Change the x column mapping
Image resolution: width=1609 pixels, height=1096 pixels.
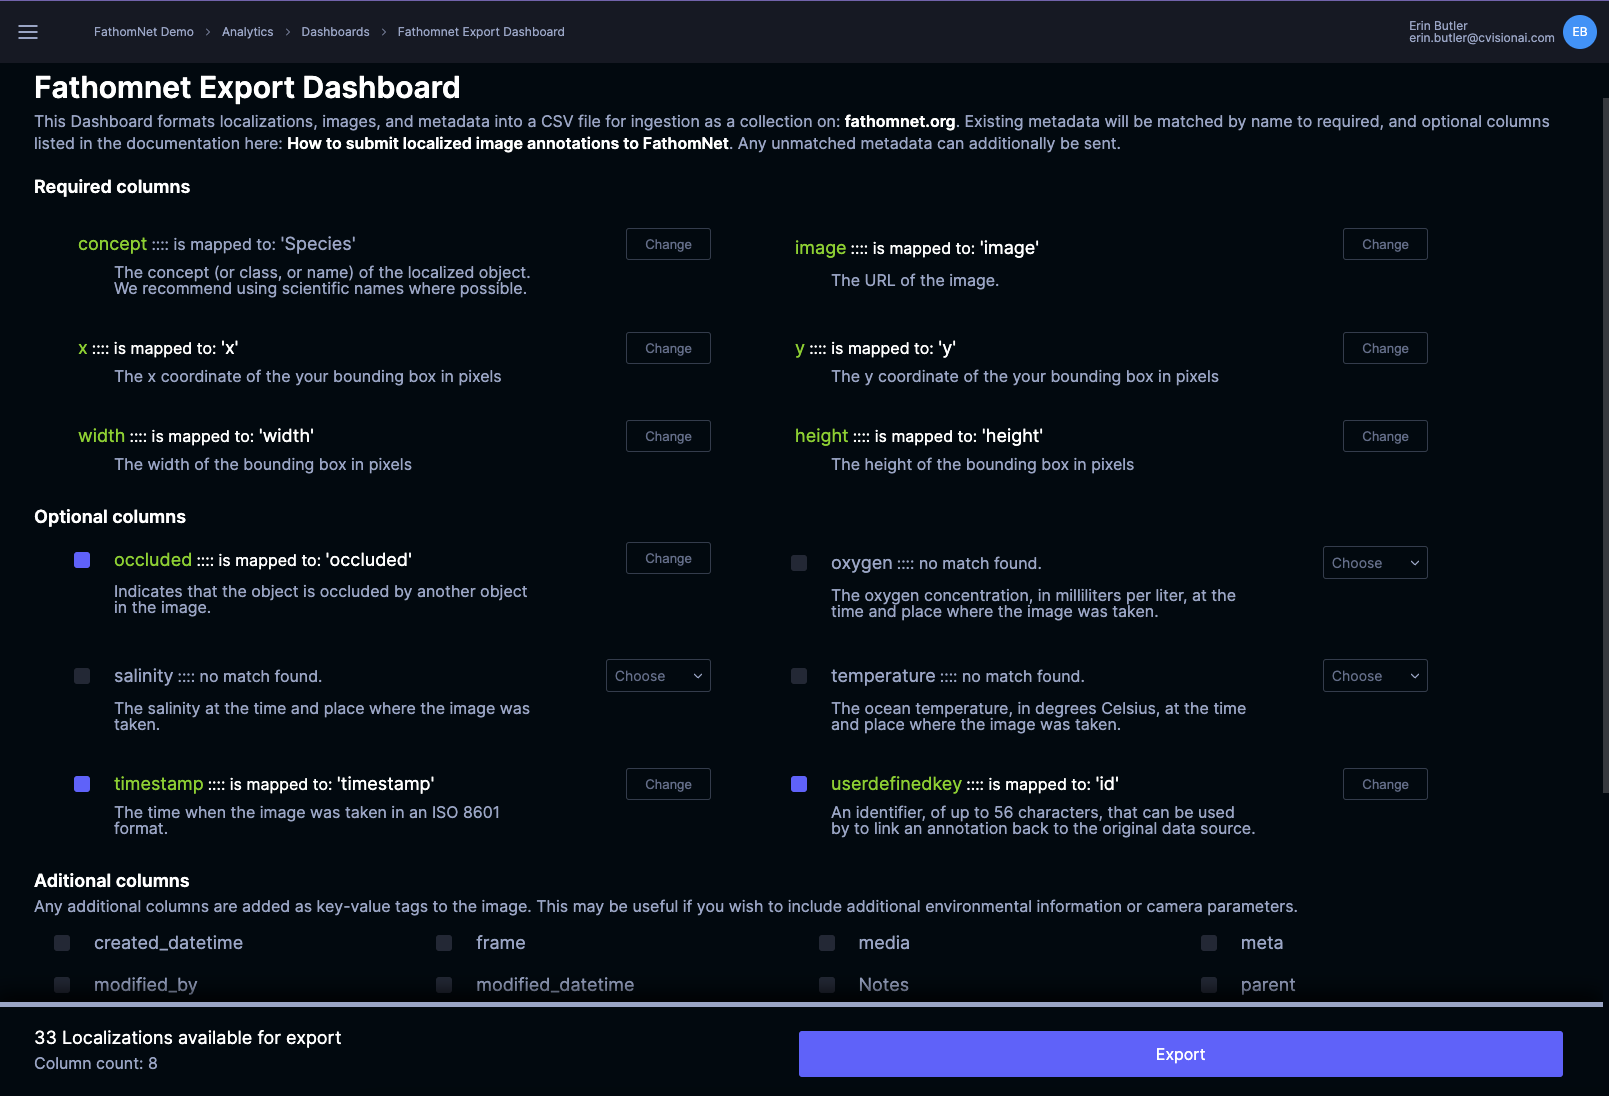coord(668,348)
